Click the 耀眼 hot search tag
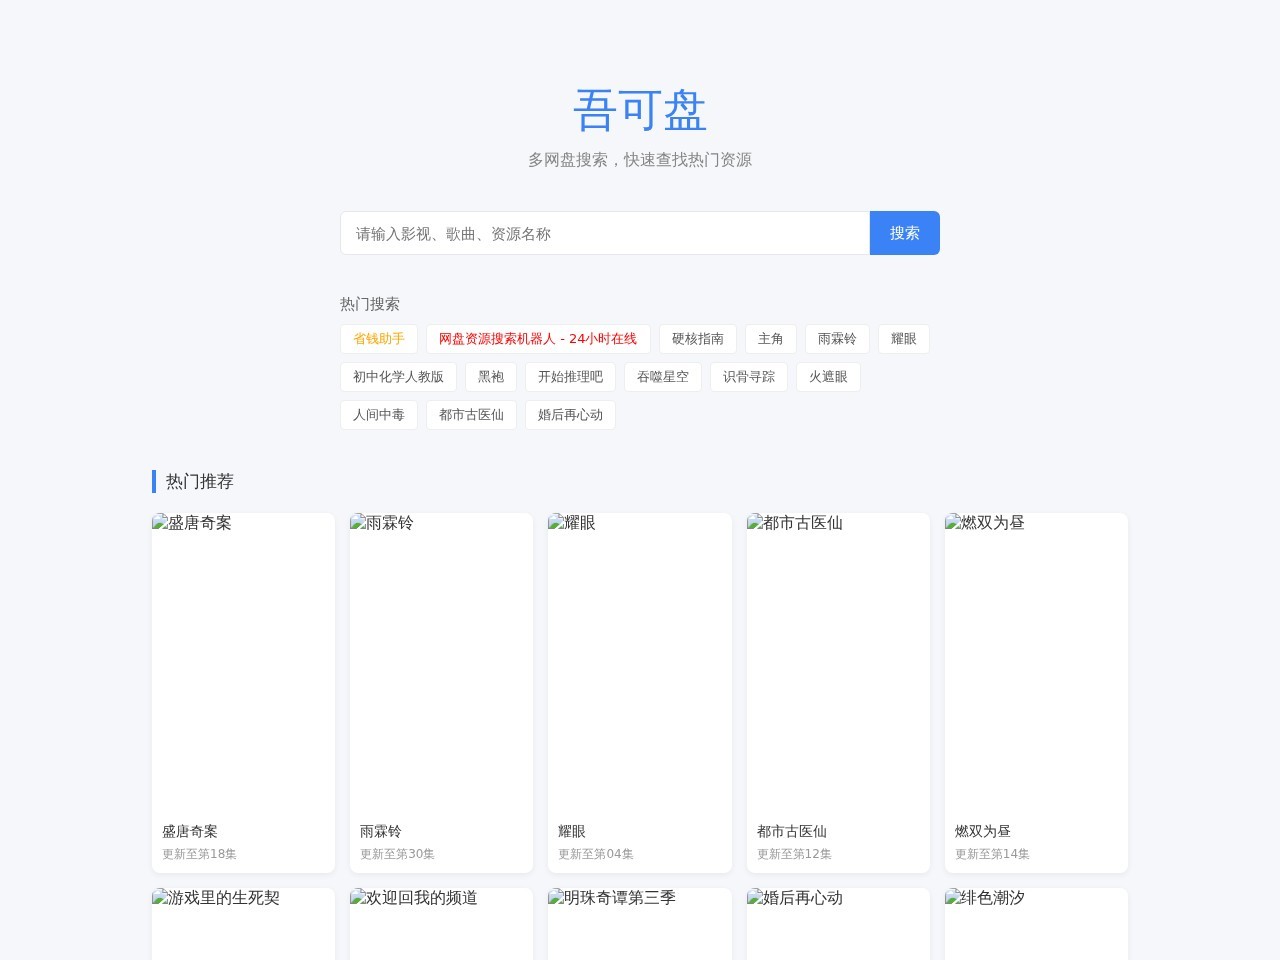Viewport: 1280px width, 960px height. pos(904,339)
